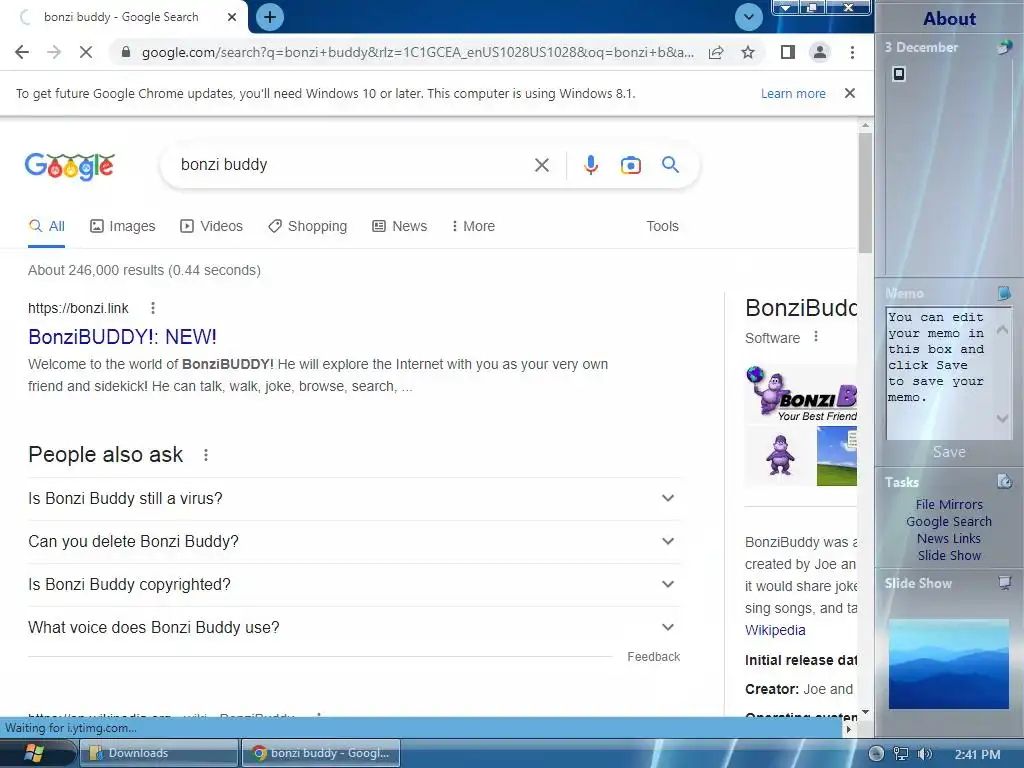Open the Chrome profile avatar

pyautogui.click(x=820, y=52)
